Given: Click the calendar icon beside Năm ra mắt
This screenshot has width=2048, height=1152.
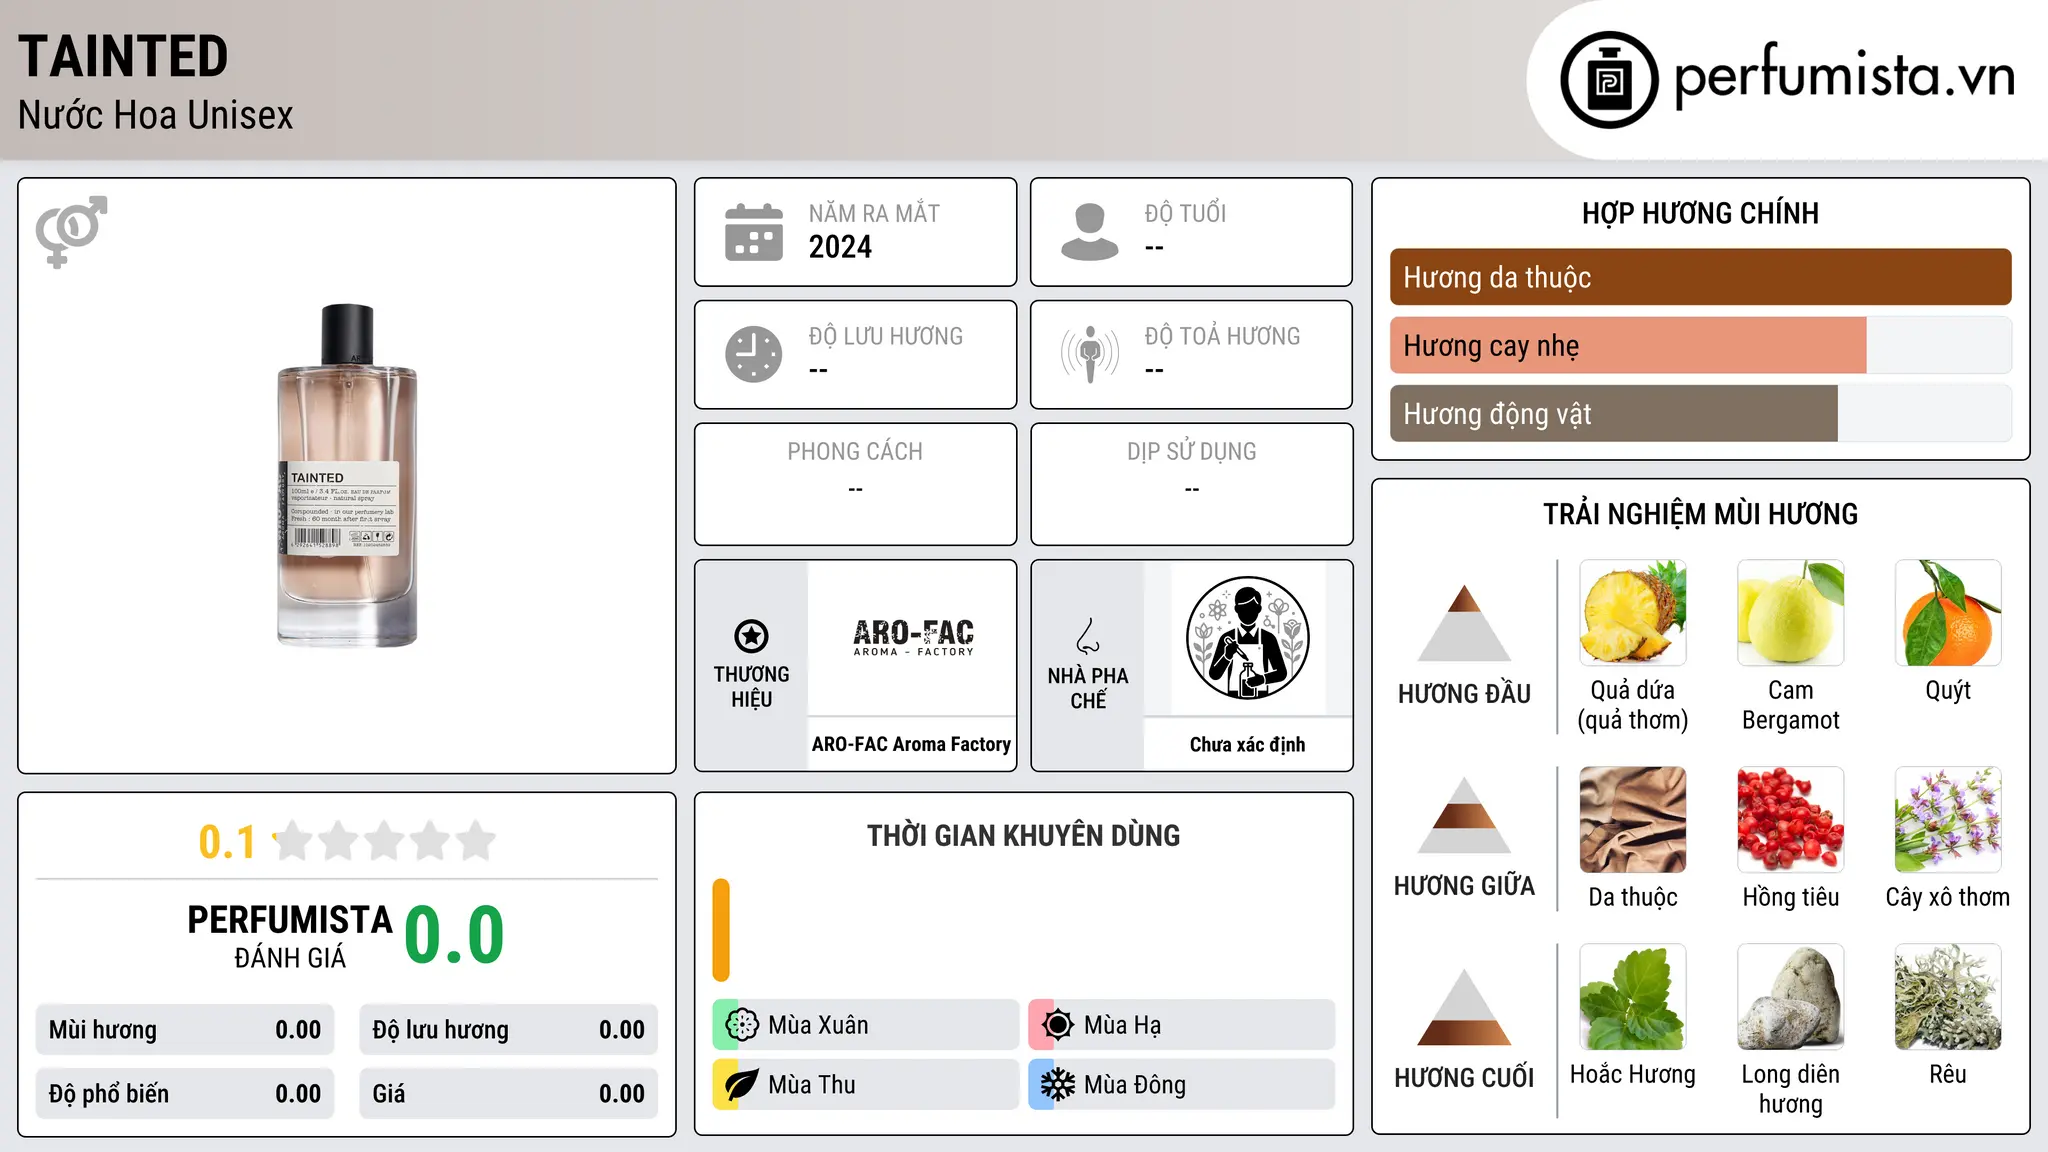Looking at the screenshot, I should pyautogui.click(x=754, y=232).
